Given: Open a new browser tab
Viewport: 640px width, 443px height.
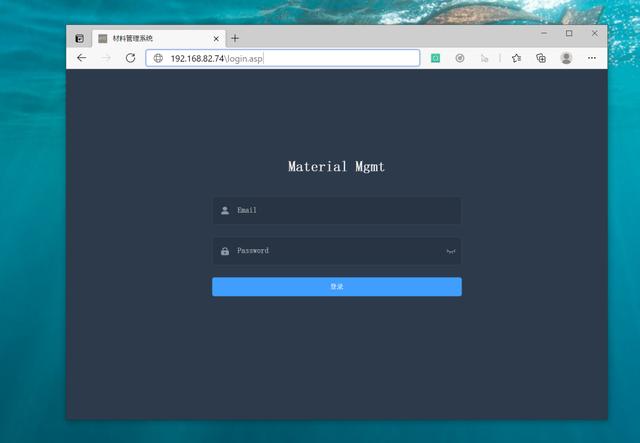Looking at the screenshot, I should click(235, 38).
